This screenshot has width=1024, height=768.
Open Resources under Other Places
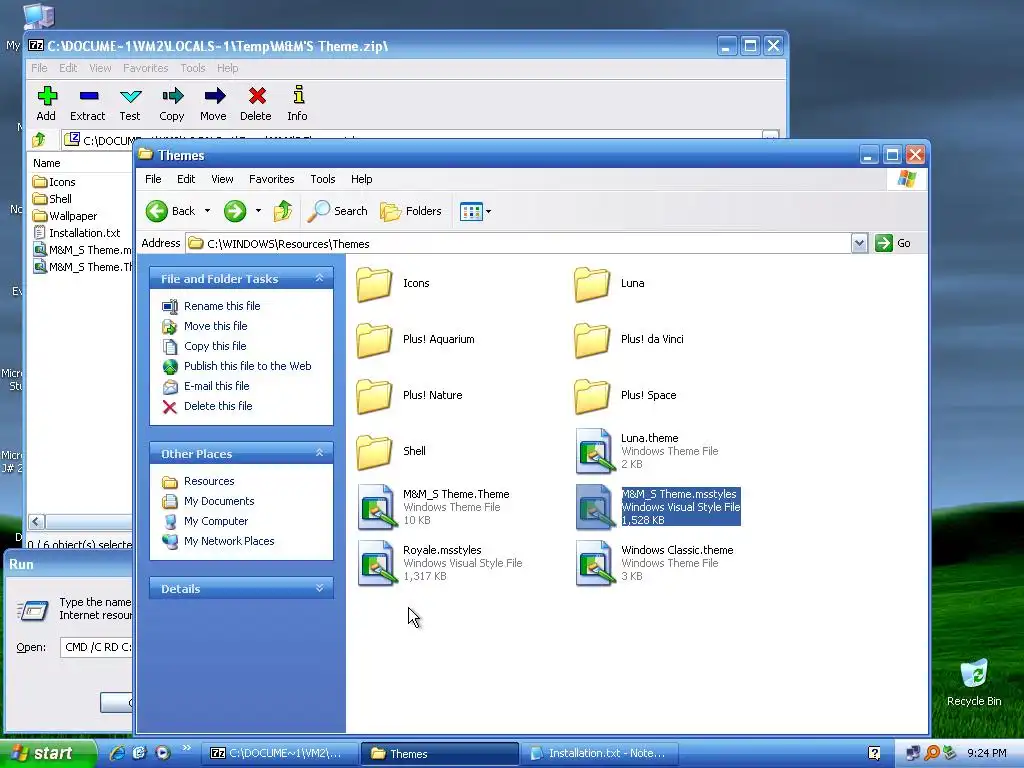click(209, 481)
